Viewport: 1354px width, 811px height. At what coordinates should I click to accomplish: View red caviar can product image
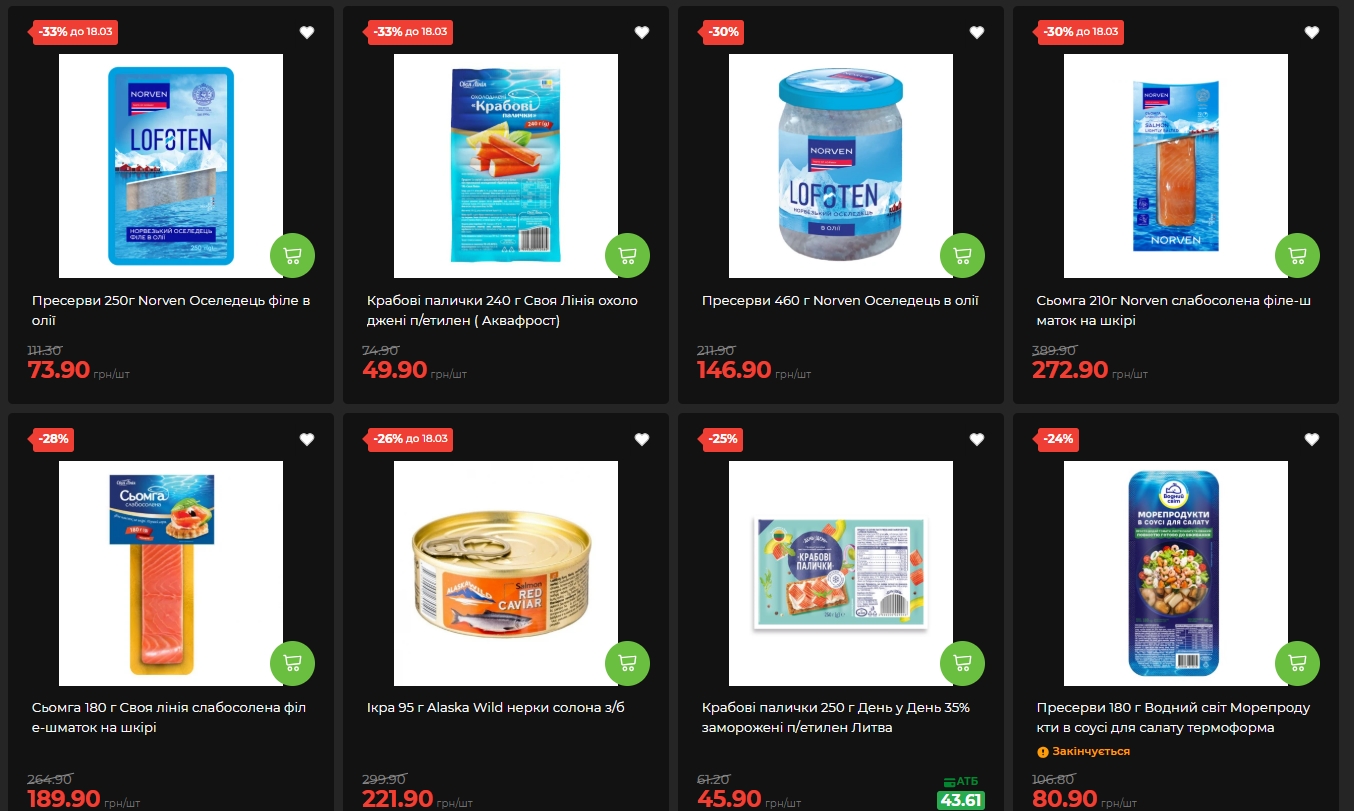coord(506,573)
